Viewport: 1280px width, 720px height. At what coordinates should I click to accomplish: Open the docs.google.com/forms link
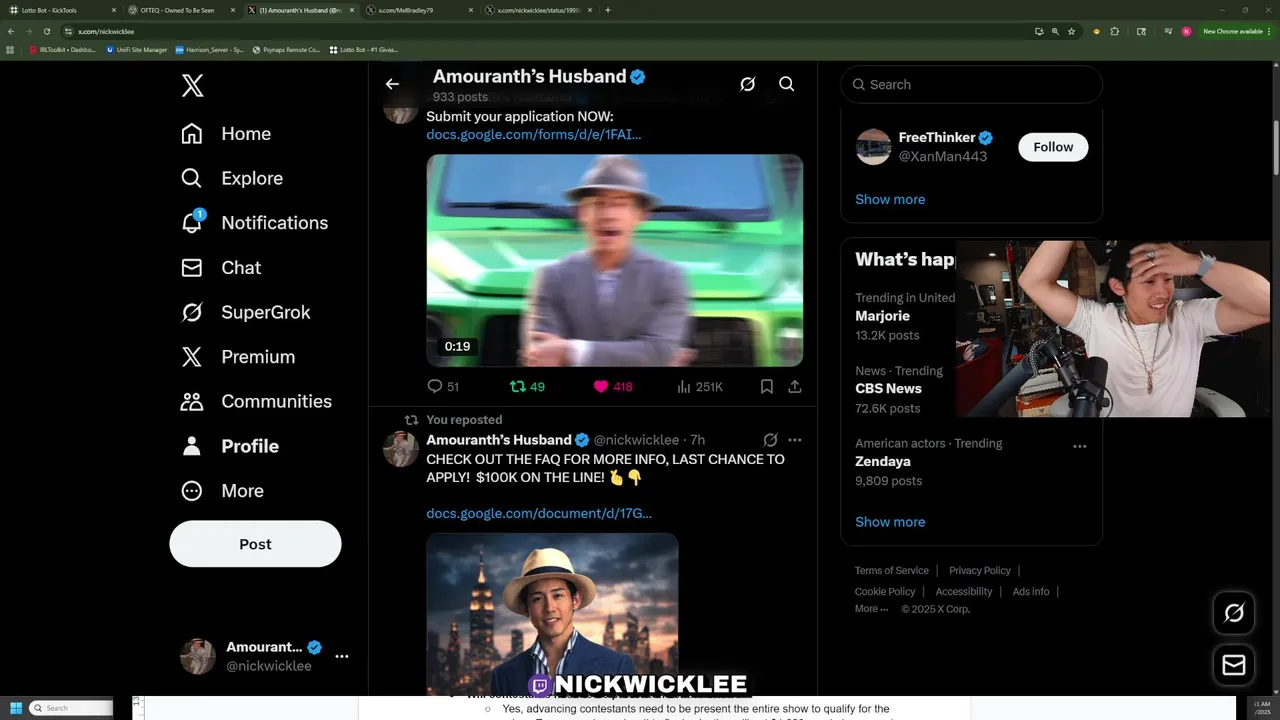pos(534,134)
